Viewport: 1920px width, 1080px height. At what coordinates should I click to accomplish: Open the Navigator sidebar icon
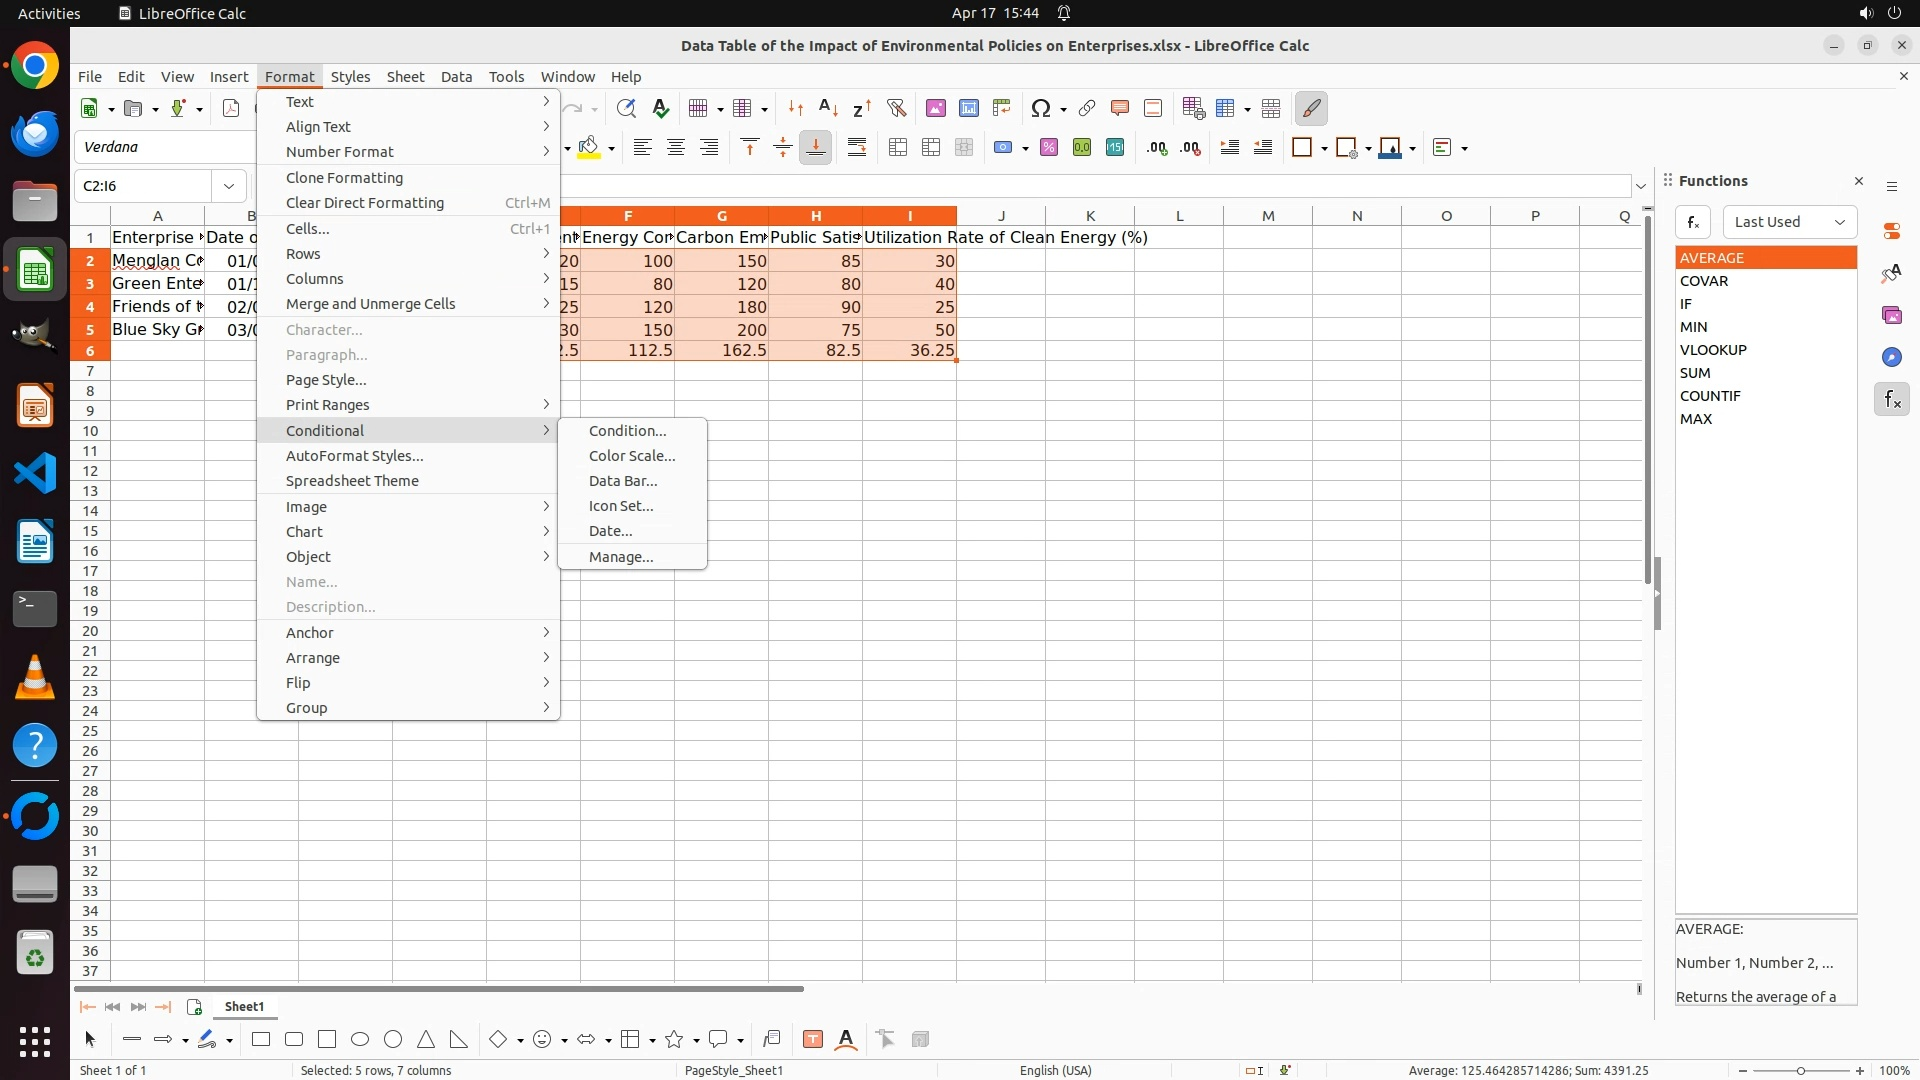click(x=1891, y=358)
